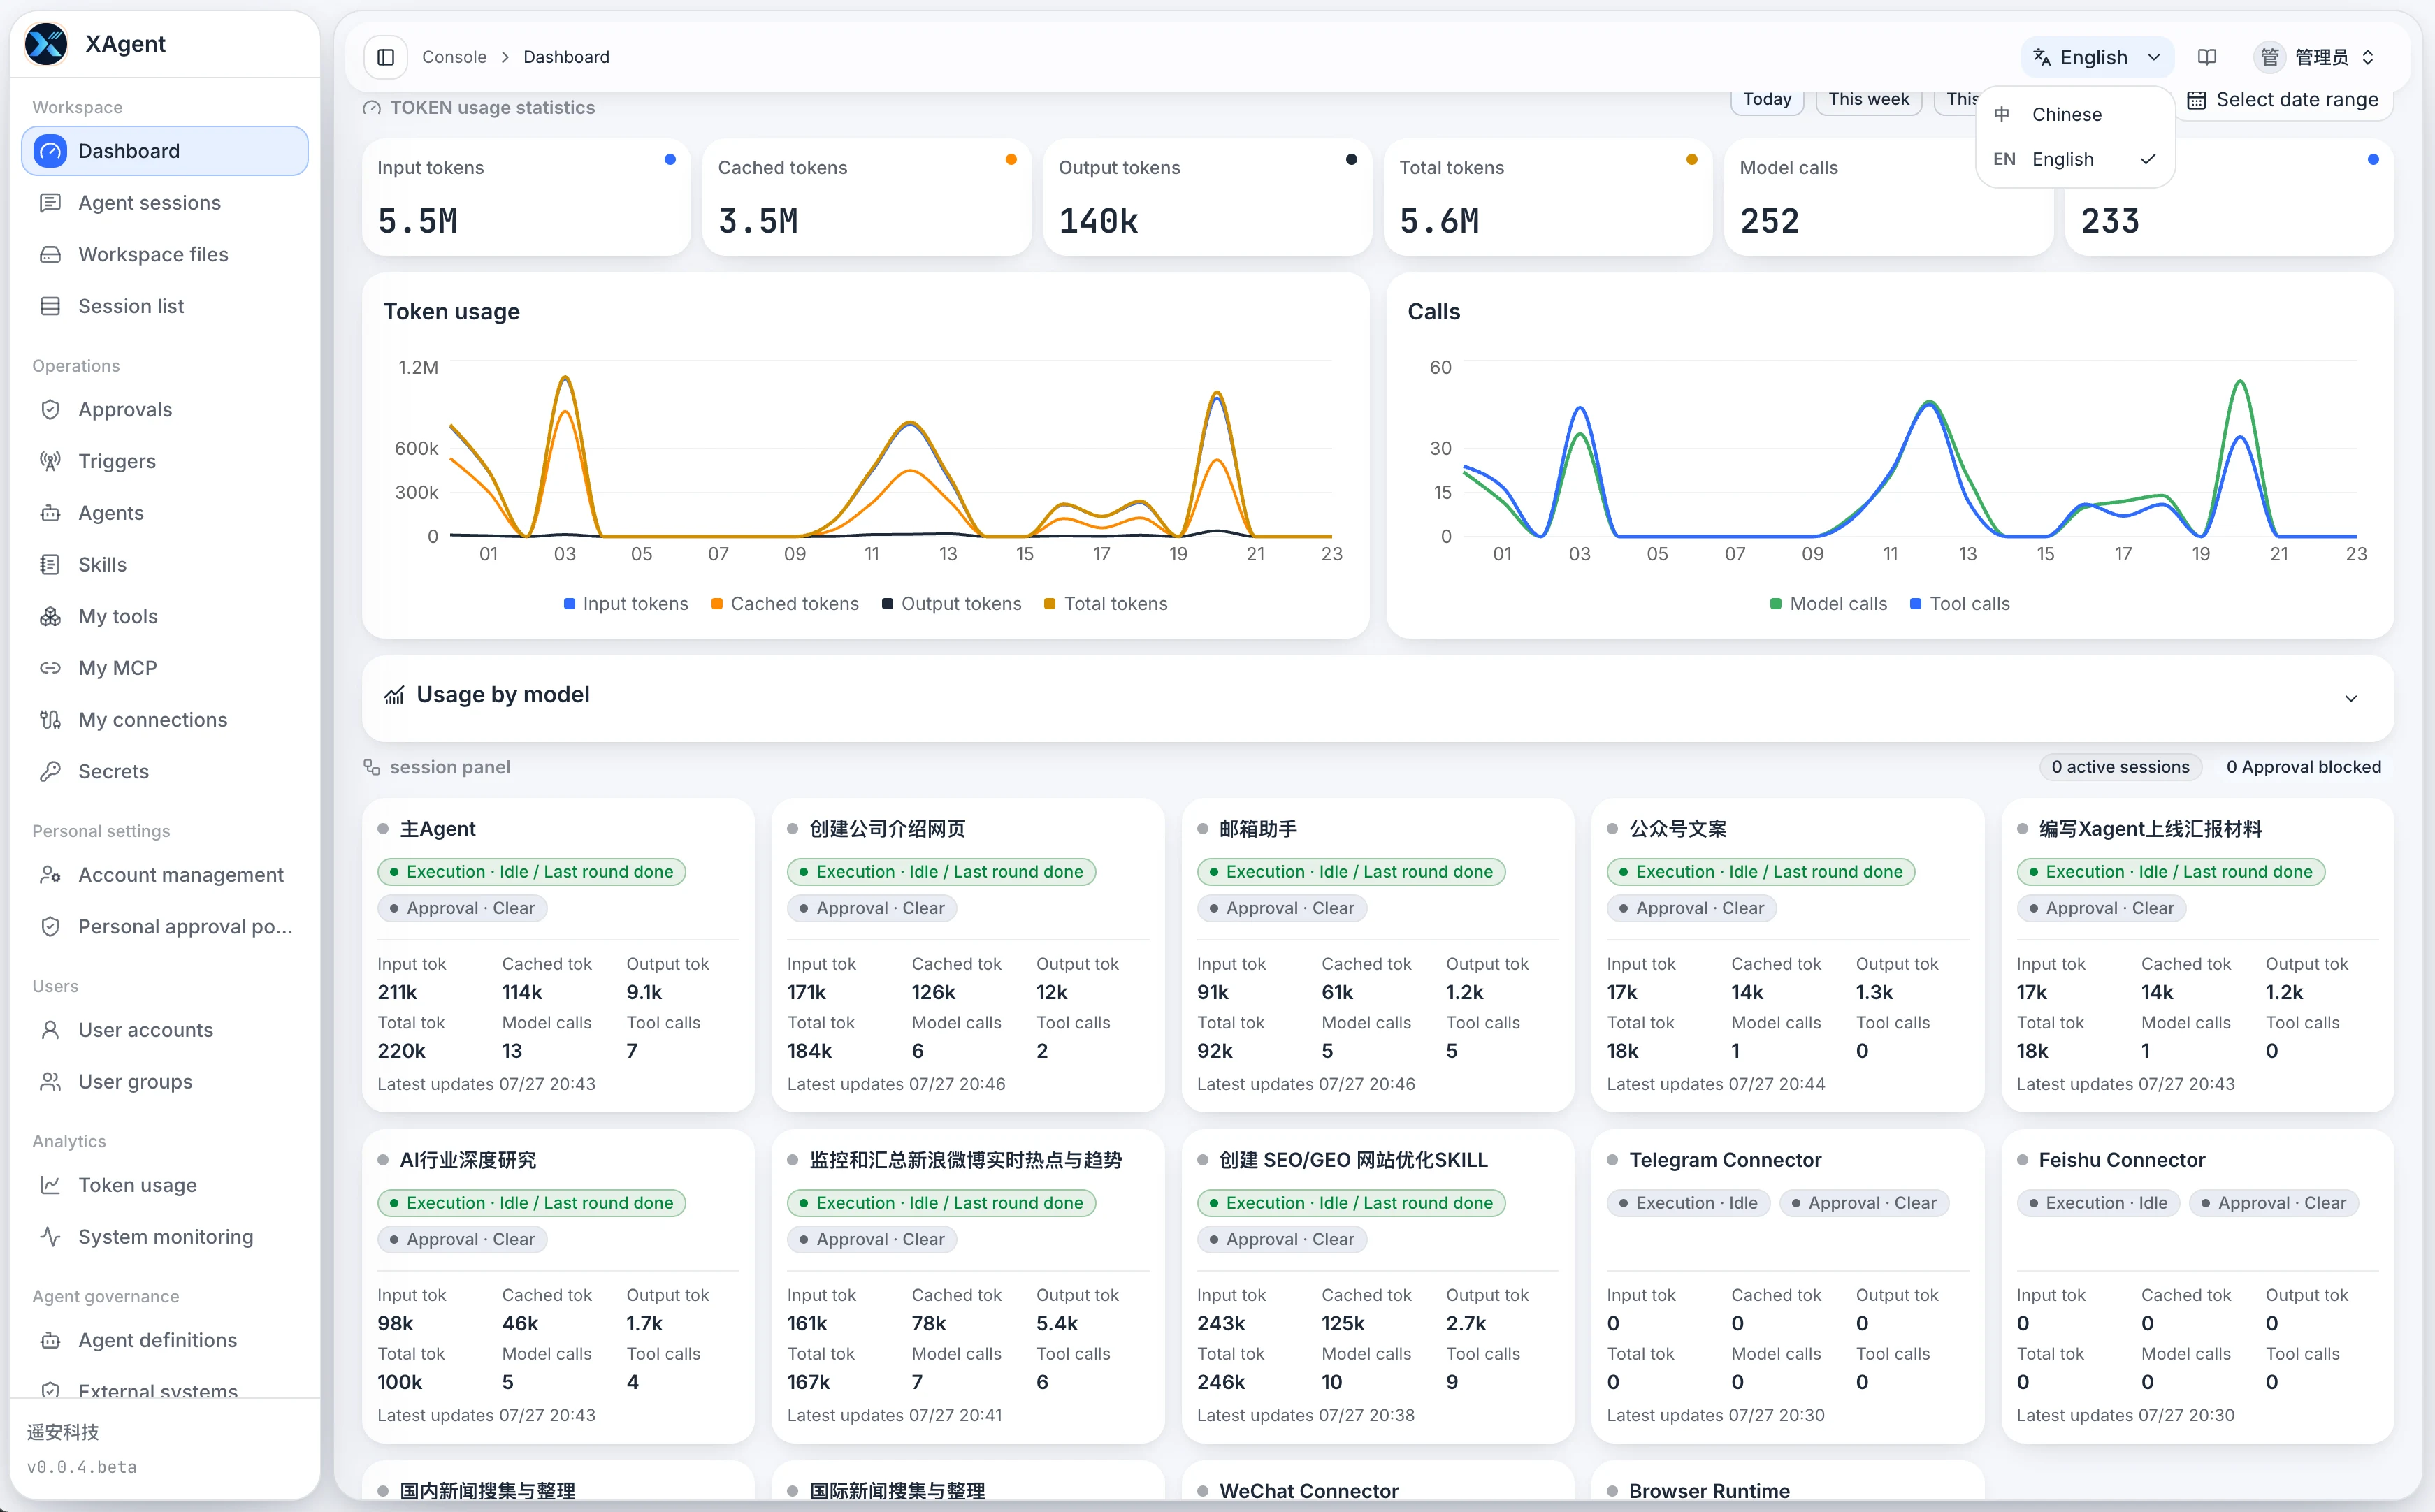
Task: Click the Console breadcrumb link
Action: click(454, 57)
